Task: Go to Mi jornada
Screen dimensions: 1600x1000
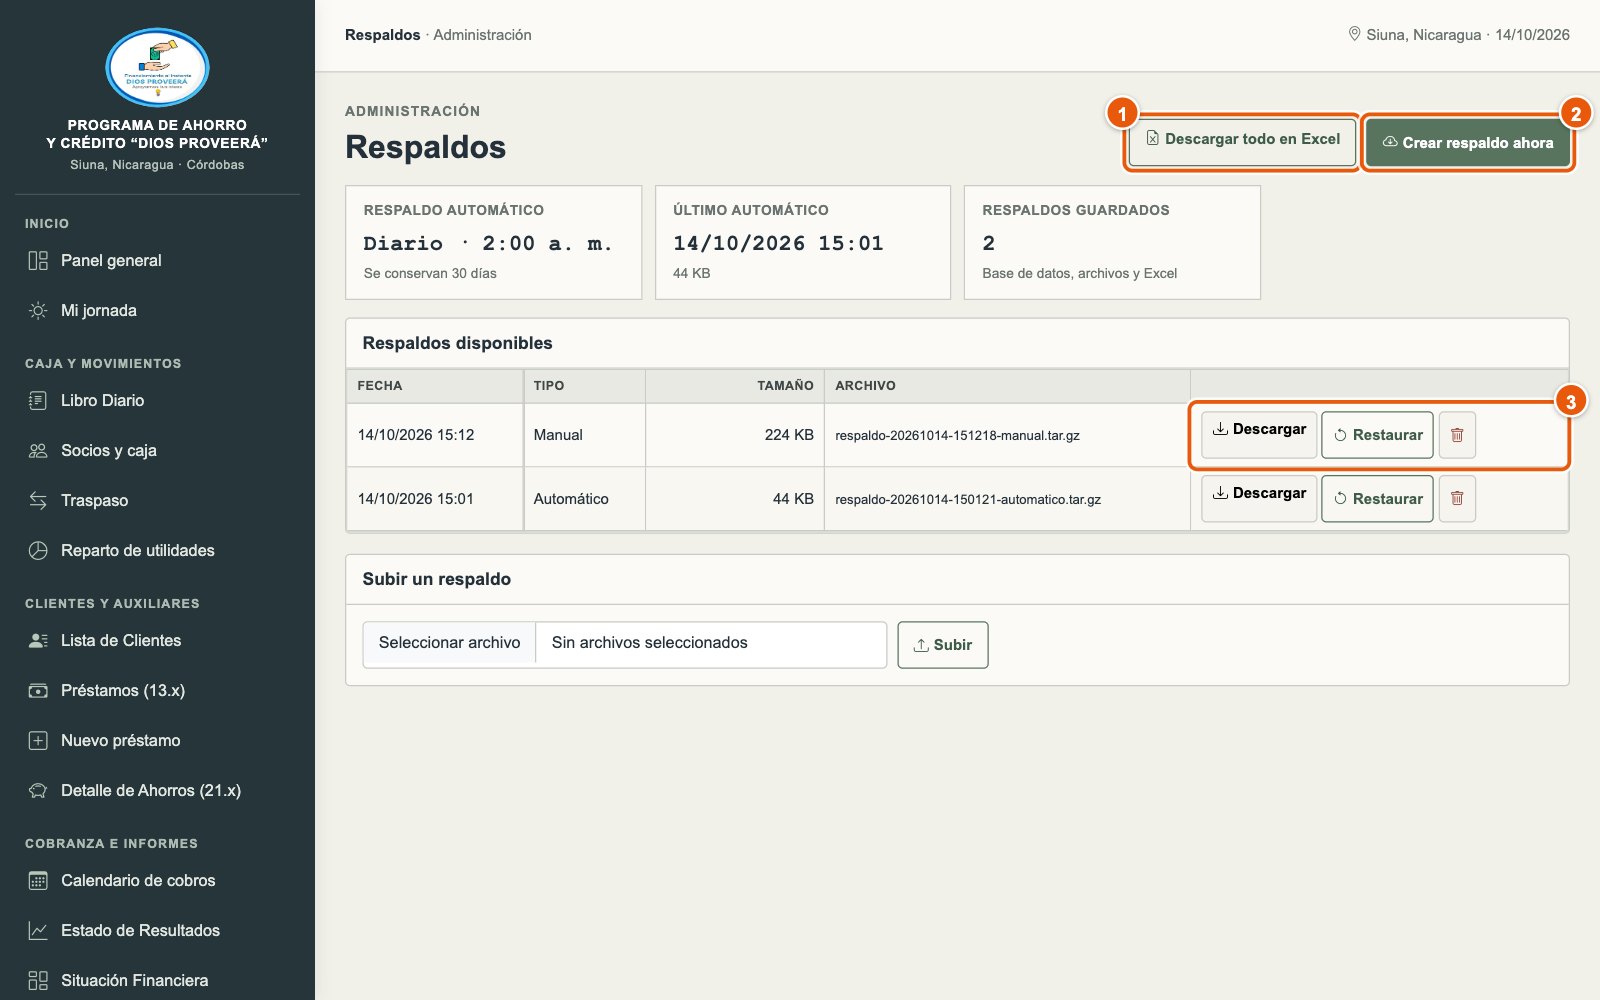Action: click(157, 311)
